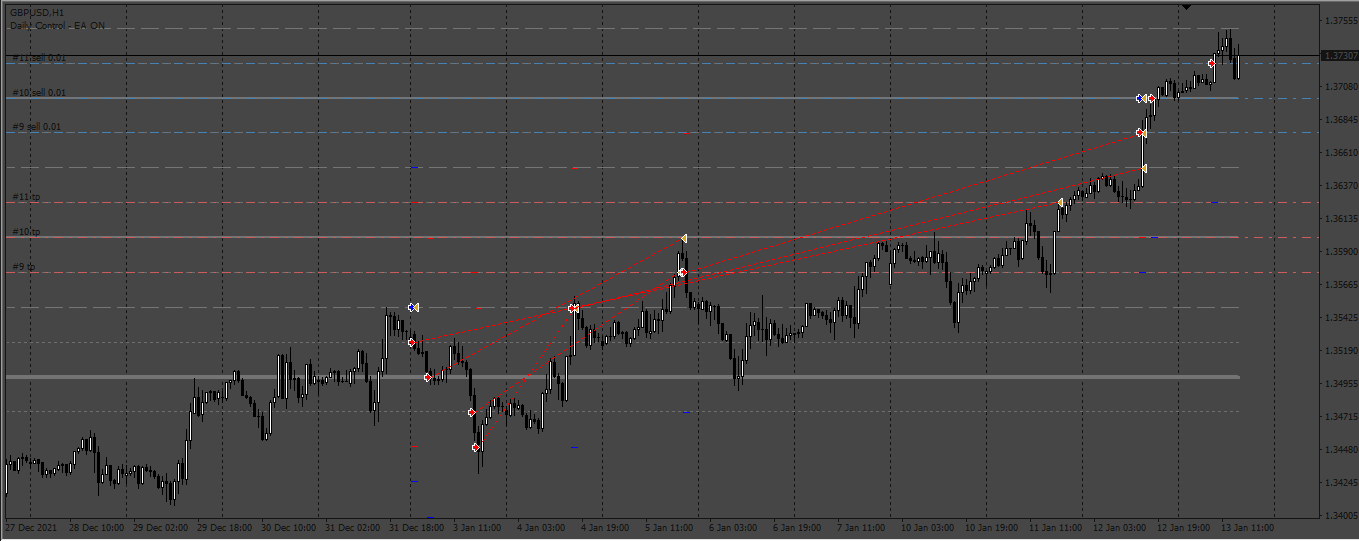The image size is (1359, 541).
Task: Click the 1.34245 price on the scale
Action: pos(1340,483)
